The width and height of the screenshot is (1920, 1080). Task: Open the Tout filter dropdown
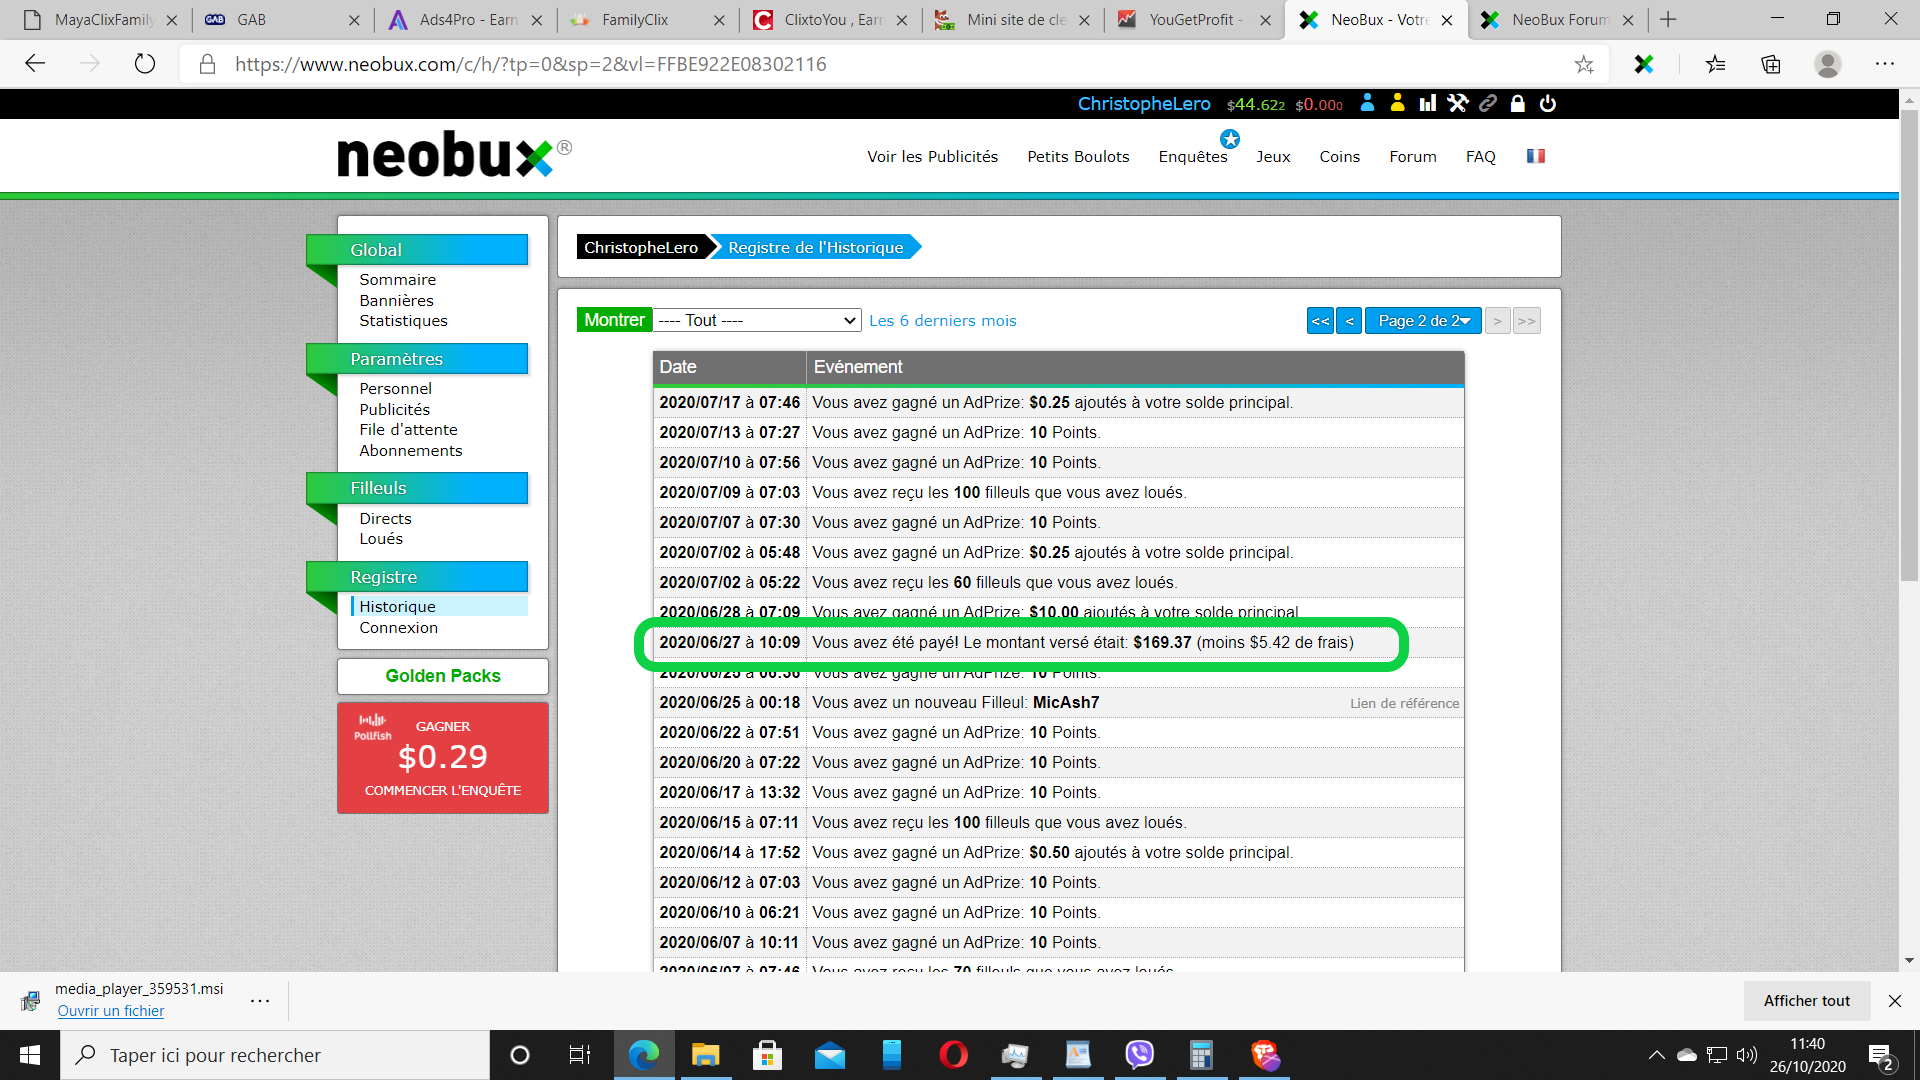tap(757, 320)
